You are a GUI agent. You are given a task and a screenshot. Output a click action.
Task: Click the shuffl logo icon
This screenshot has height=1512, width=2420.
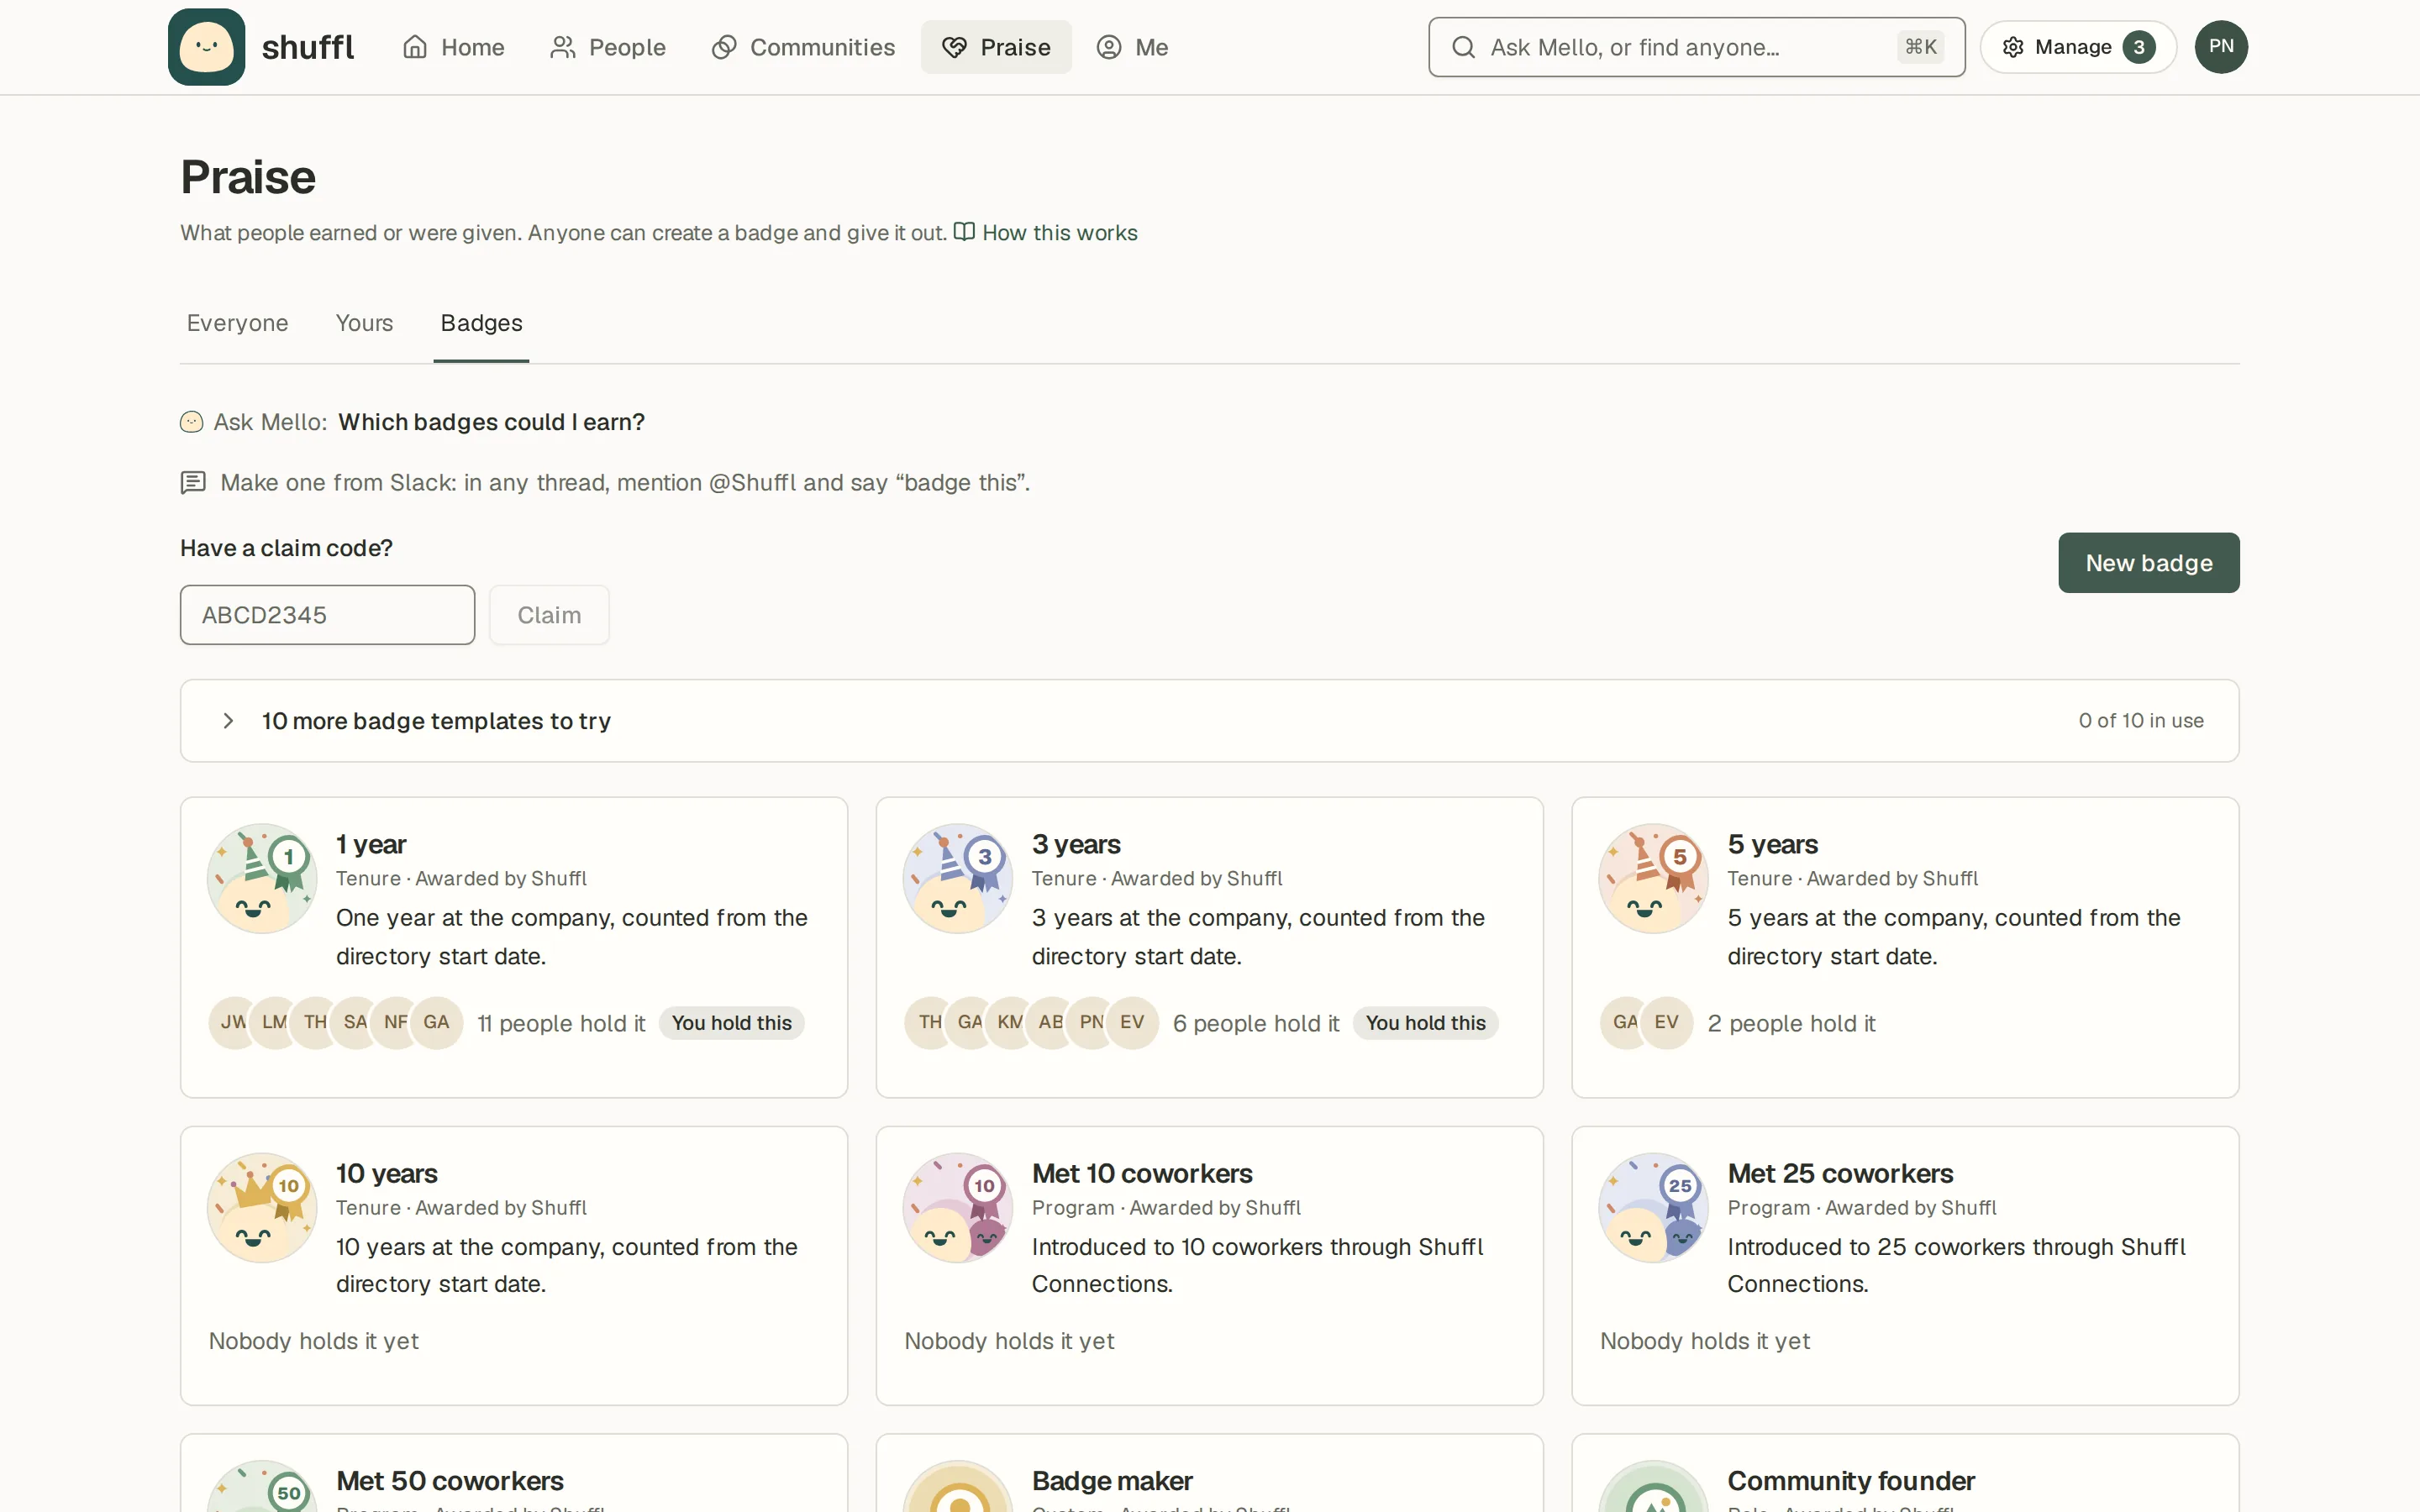(206, 47)
